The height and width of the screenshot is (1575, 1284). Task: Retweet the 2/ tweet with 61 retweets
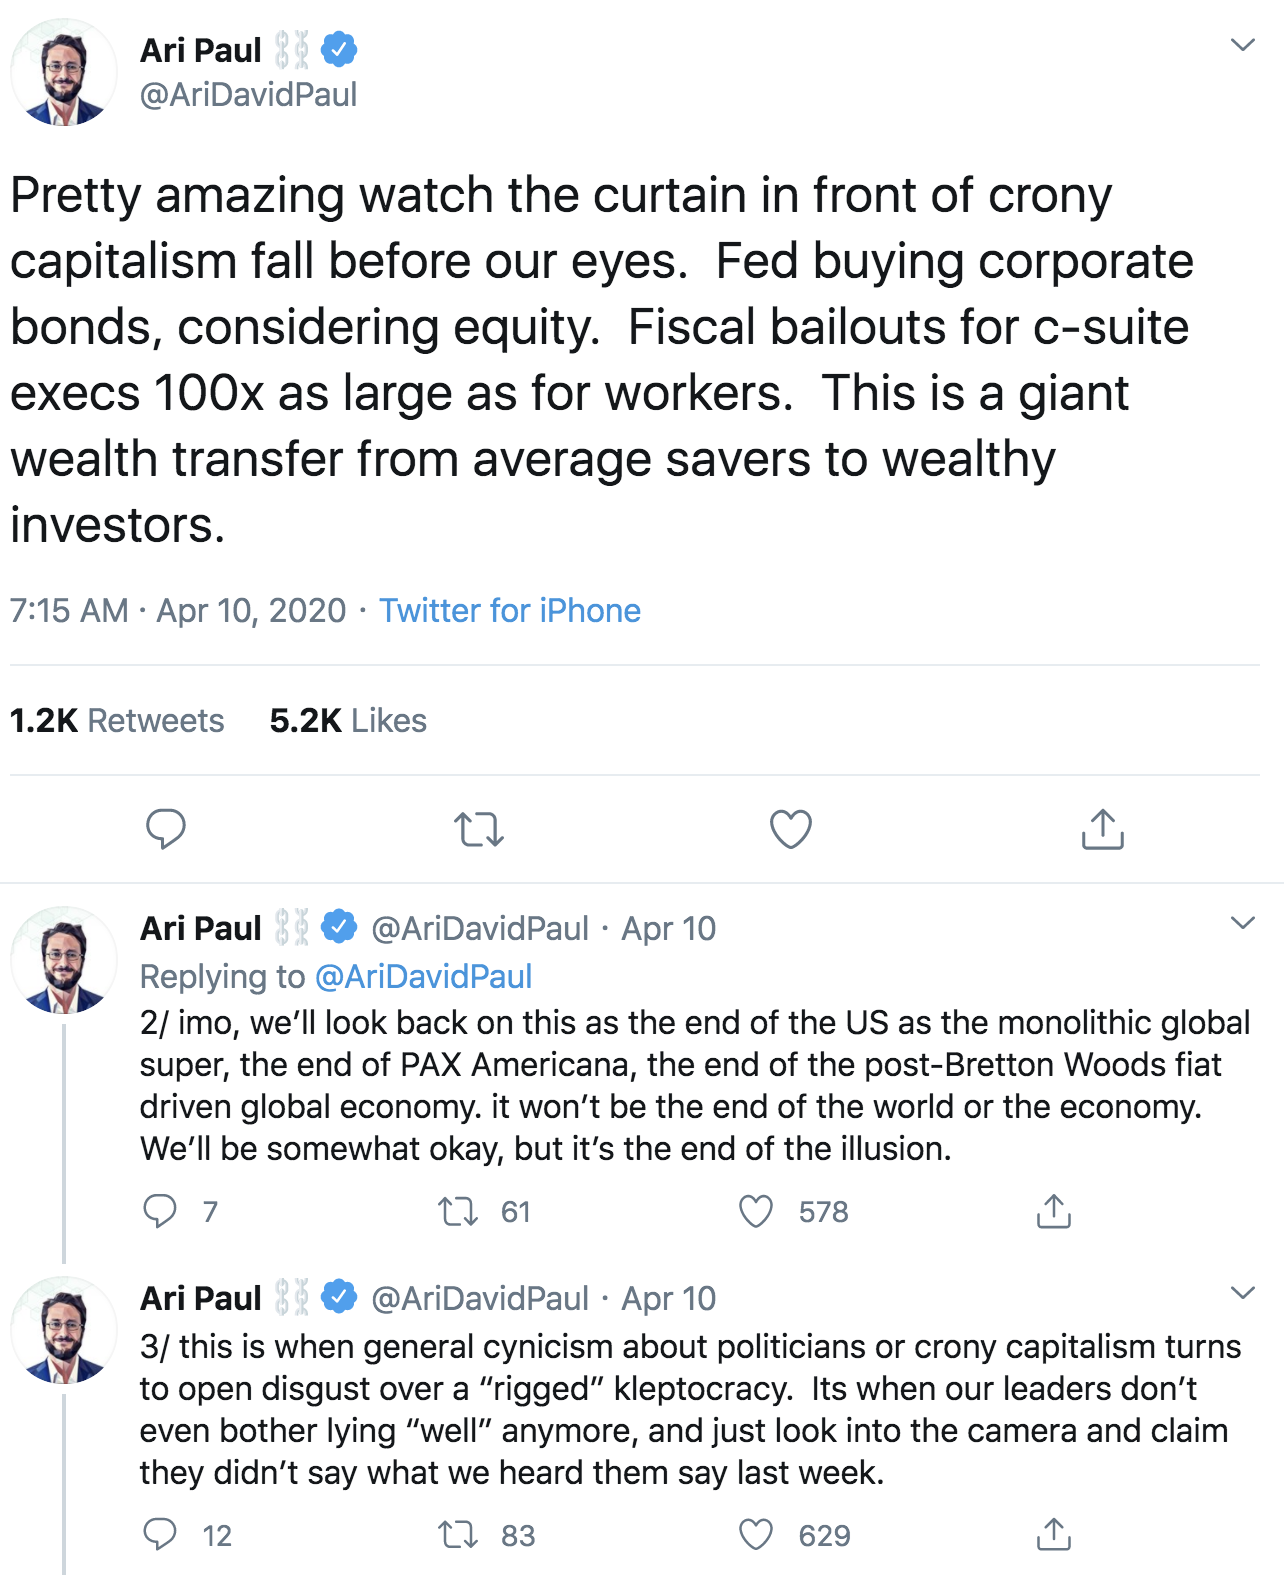(458, 1212)
